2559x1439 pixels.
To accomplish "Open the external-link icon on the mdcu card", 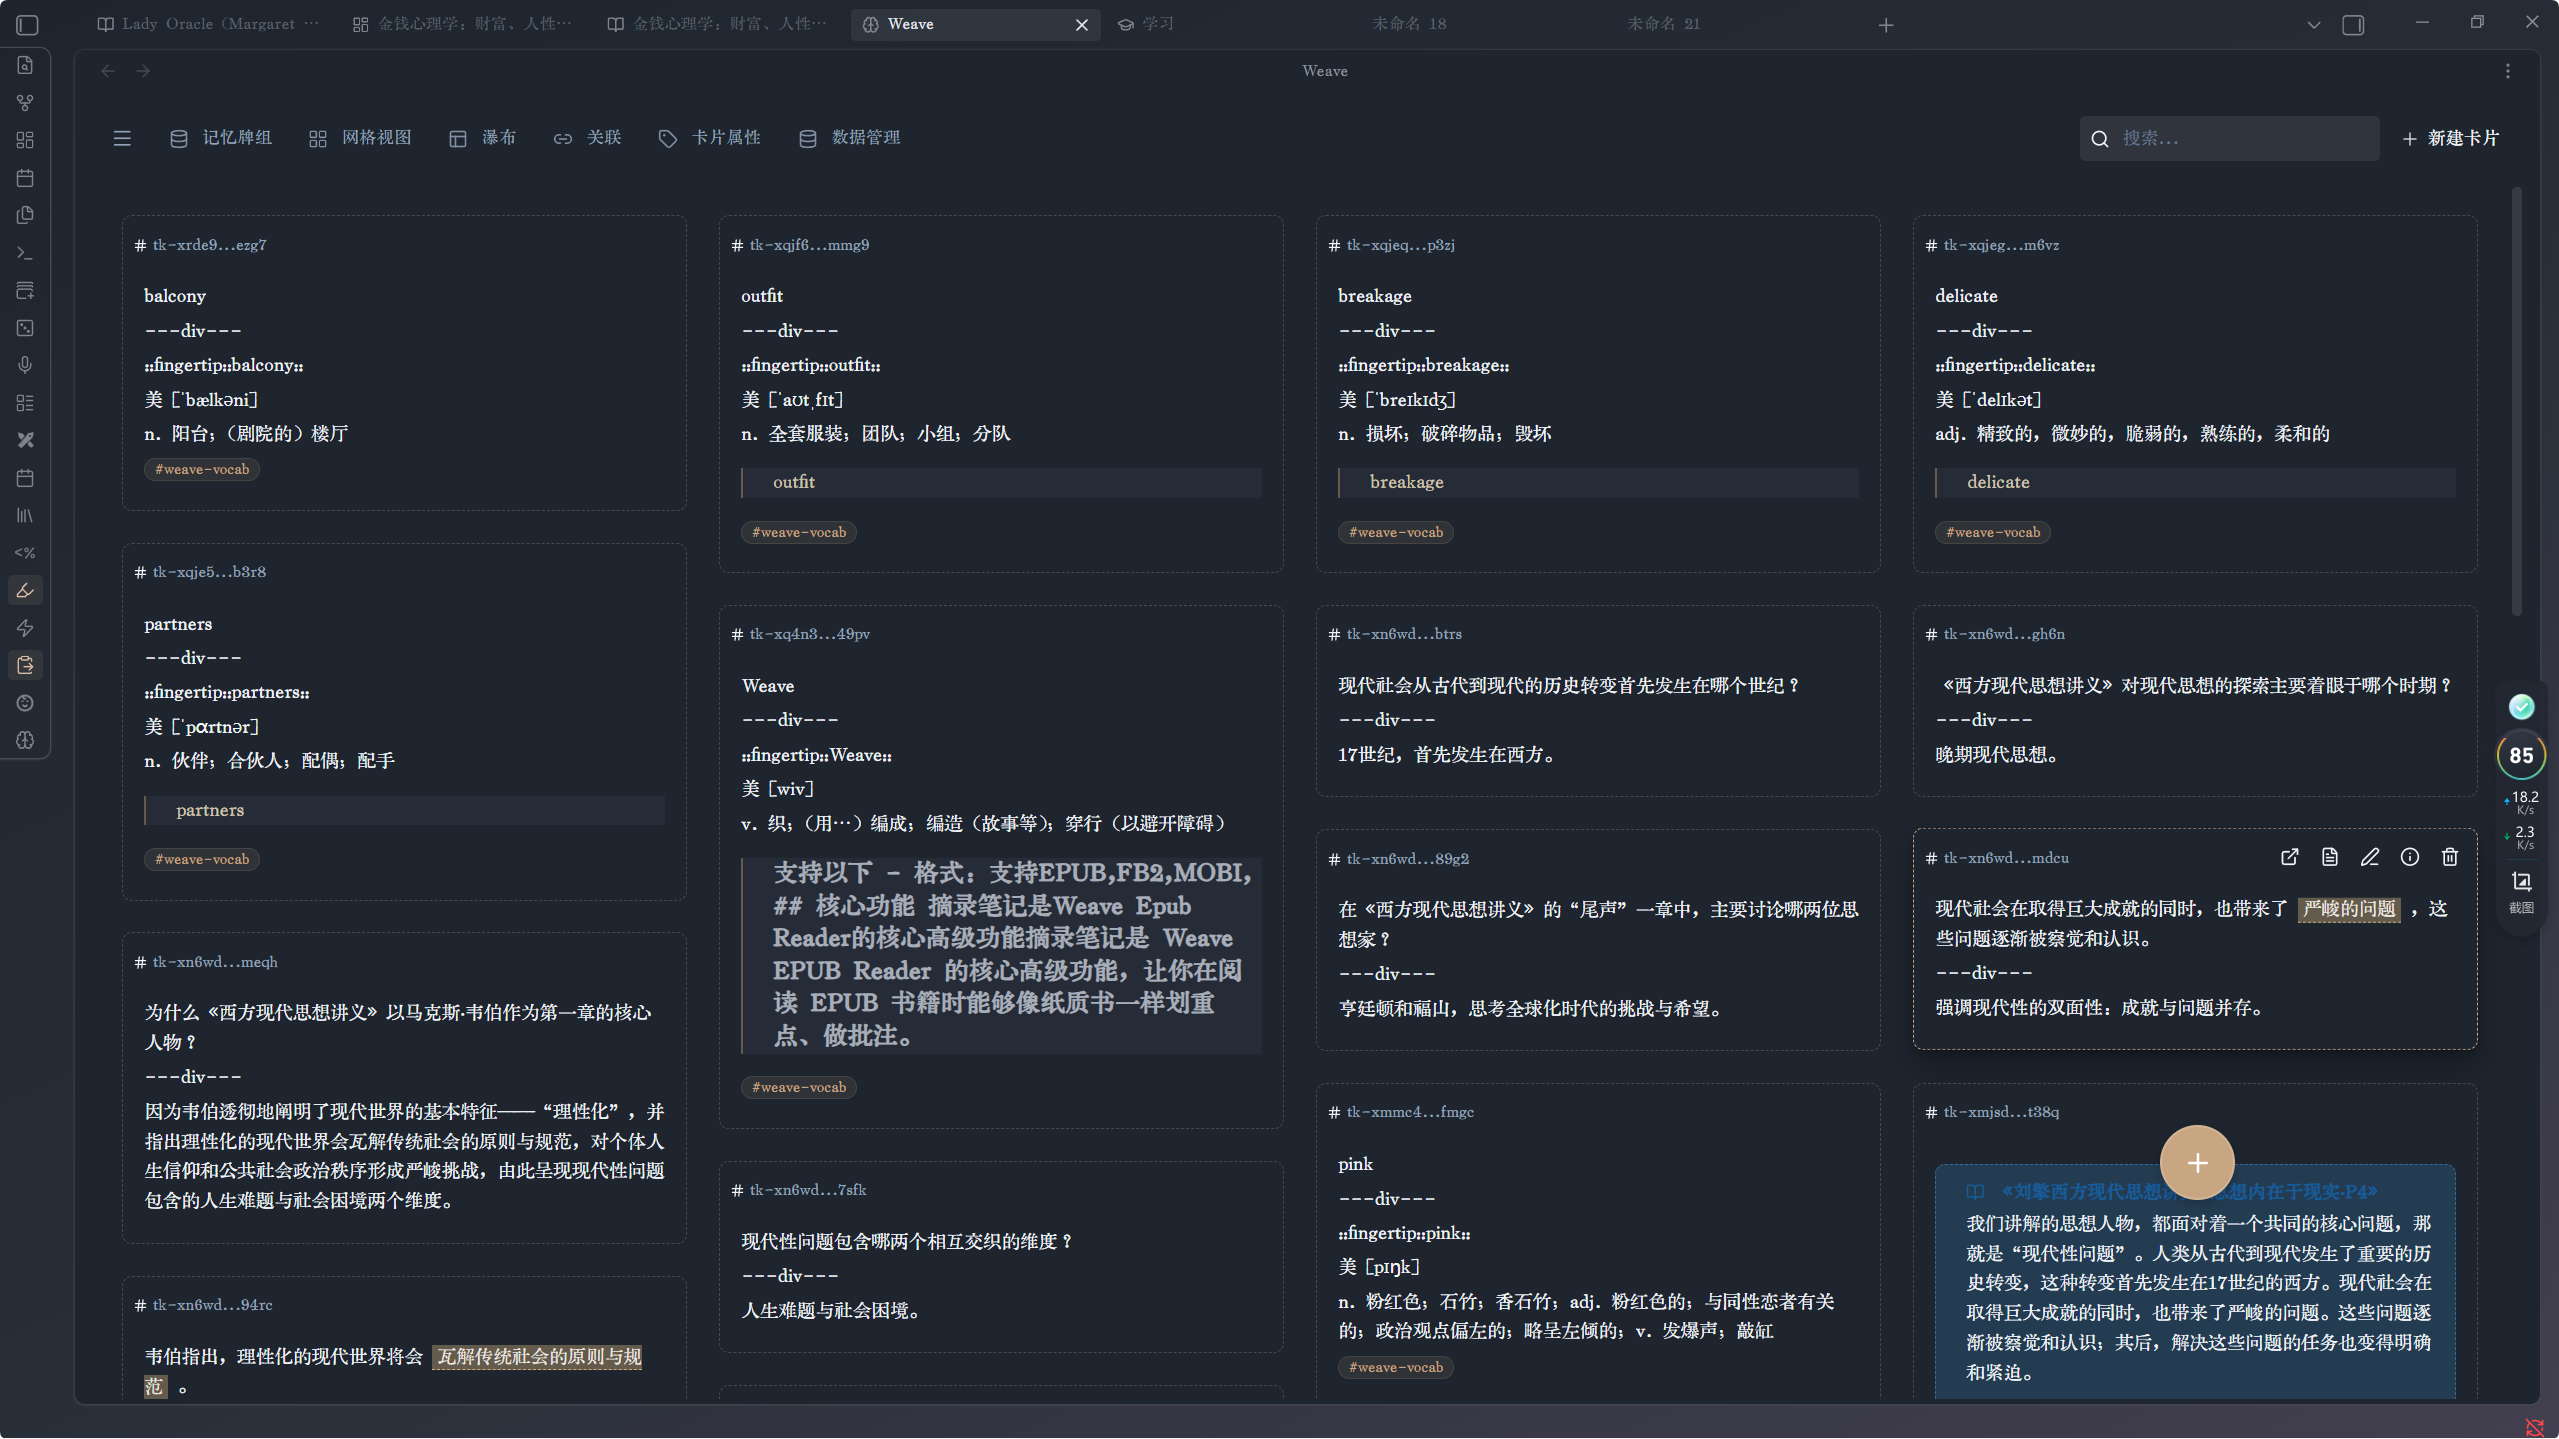I will click(2289, 857).
